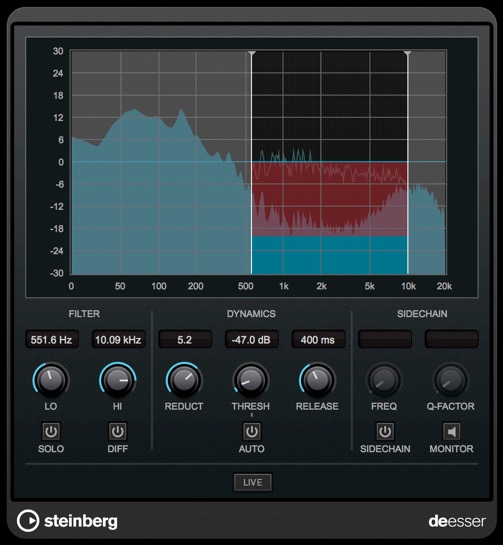
Task: Click the LIVE button
Action: pyautogui.click(x=253, y=482)
